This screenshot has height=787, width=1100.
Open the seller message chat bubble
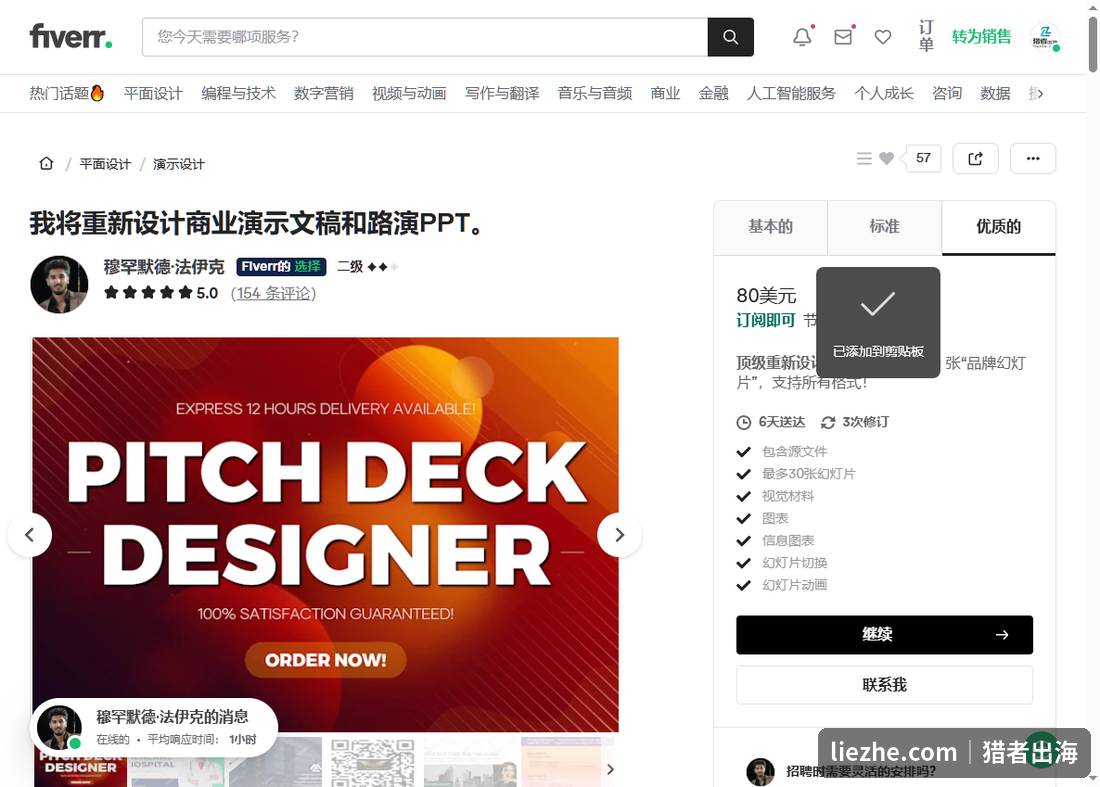tap(154, 727)
